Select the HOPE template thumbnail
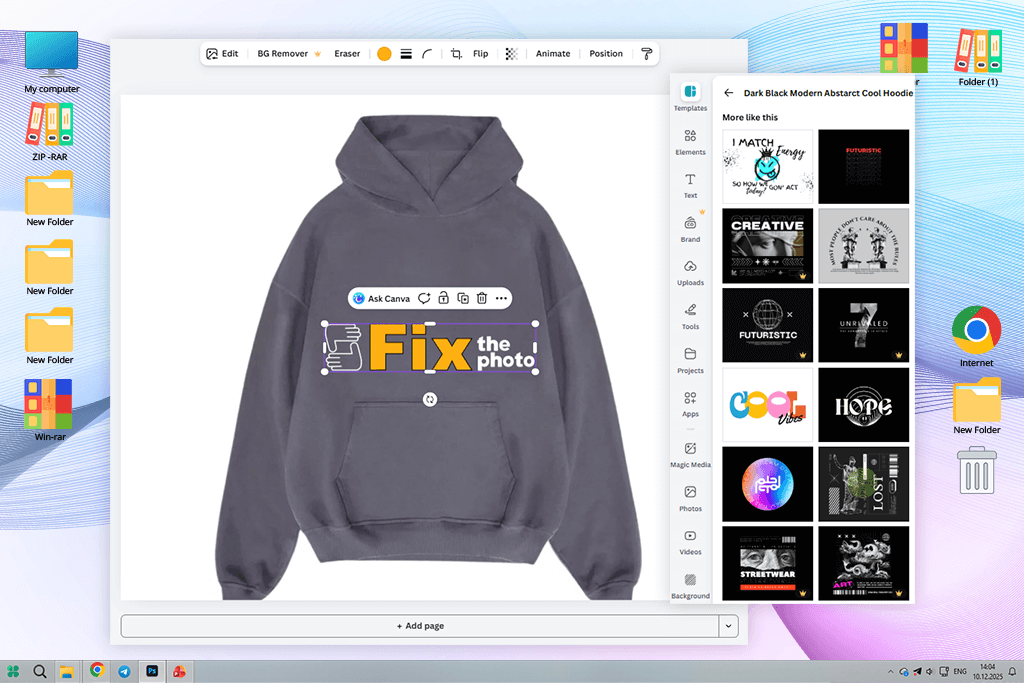 pyautogui.click(x=863, y=405)
